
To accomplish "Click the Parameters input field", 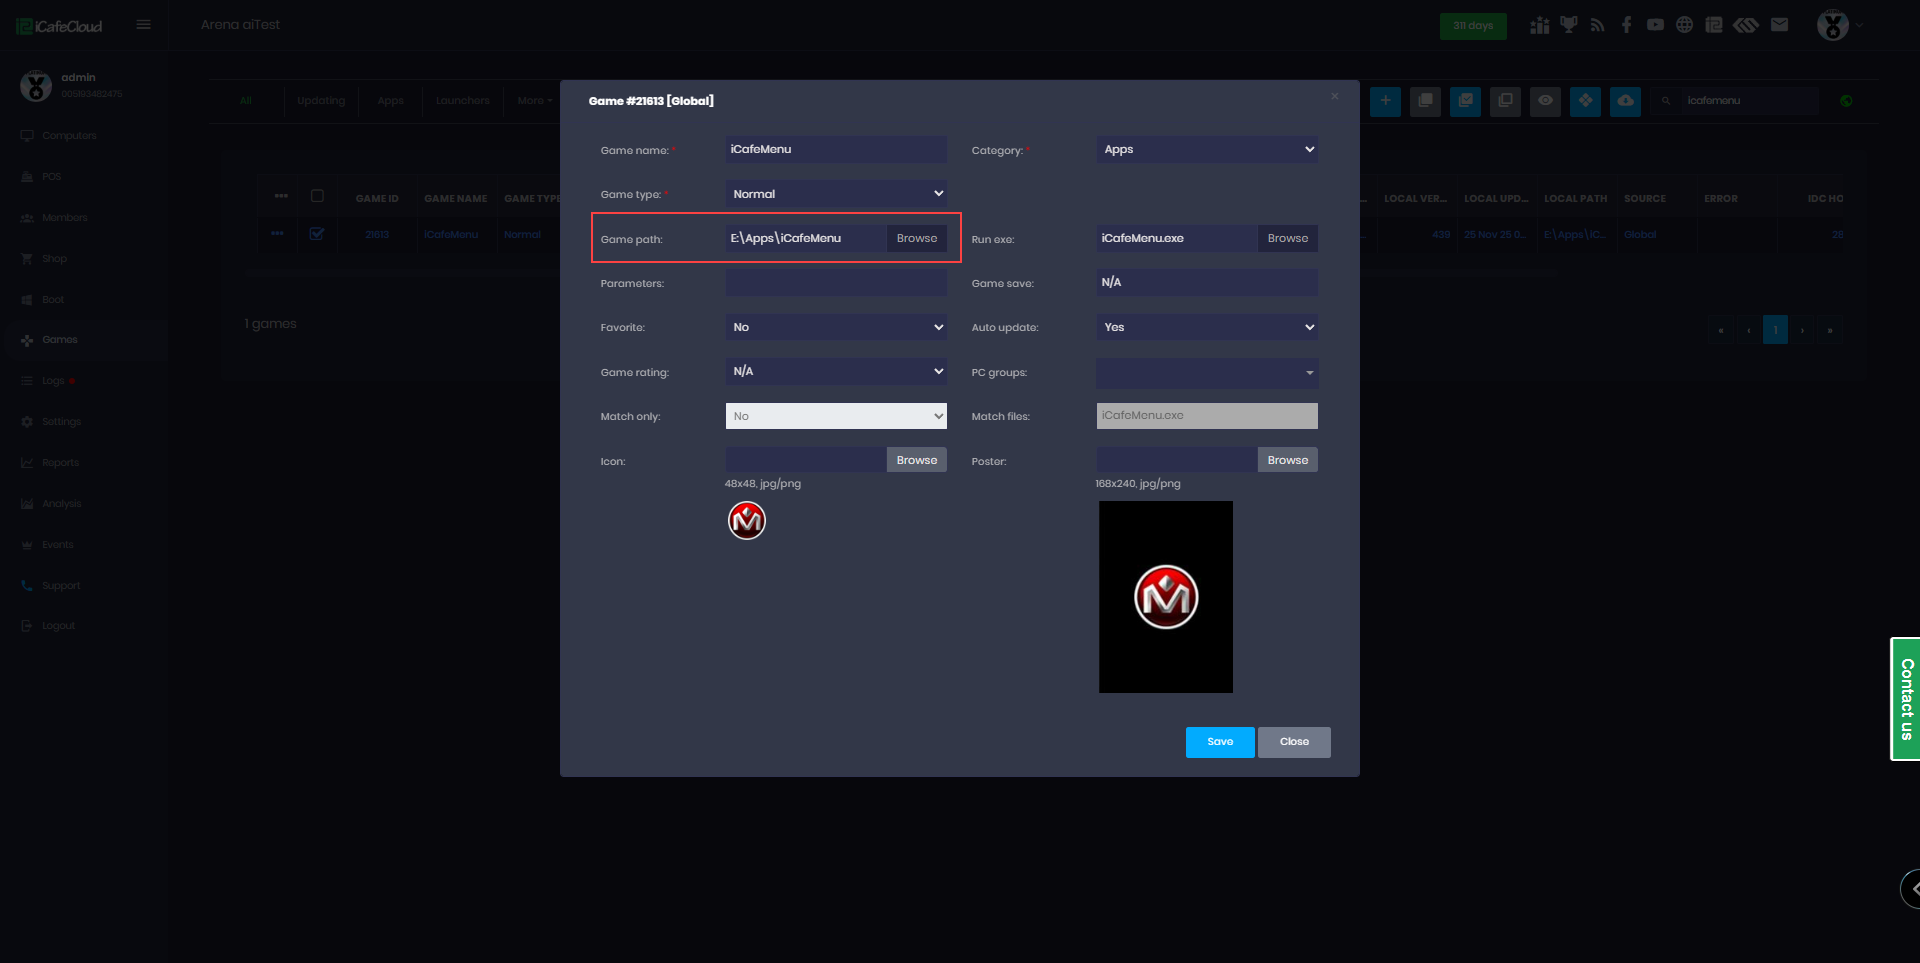I will pyautogui.click(x=836, y=283).
